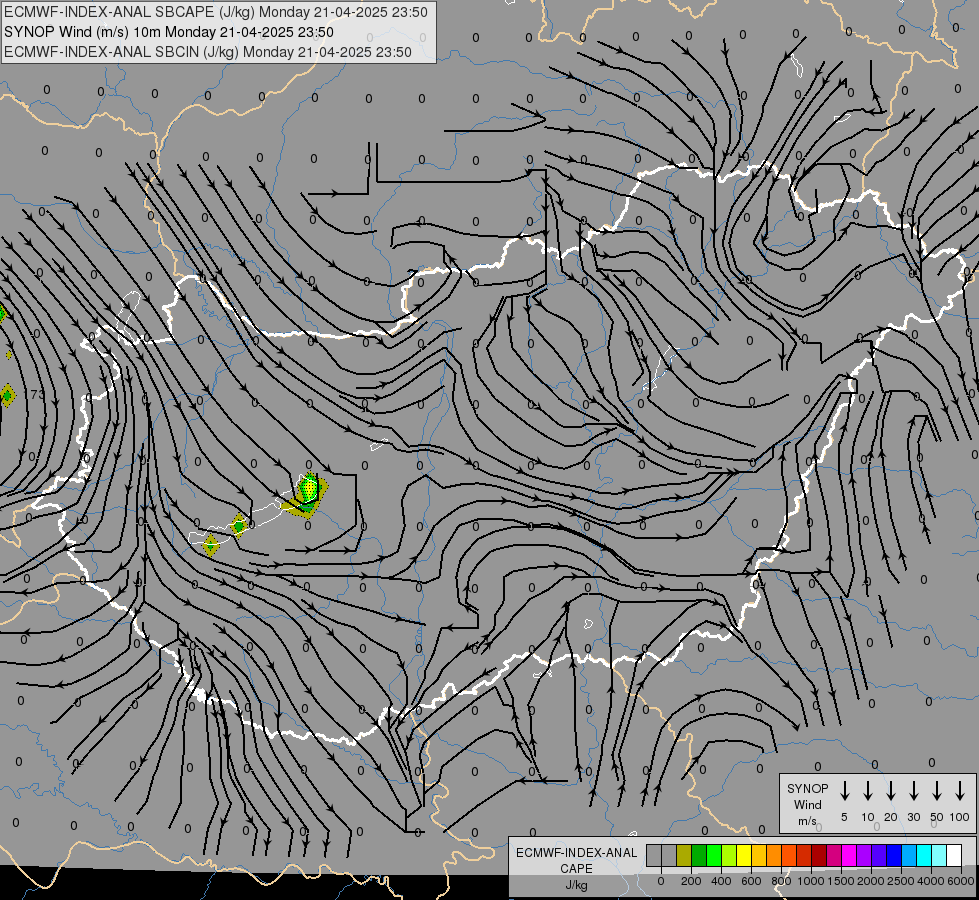Pick the white swatch in CAPE scale

(955, 855)
